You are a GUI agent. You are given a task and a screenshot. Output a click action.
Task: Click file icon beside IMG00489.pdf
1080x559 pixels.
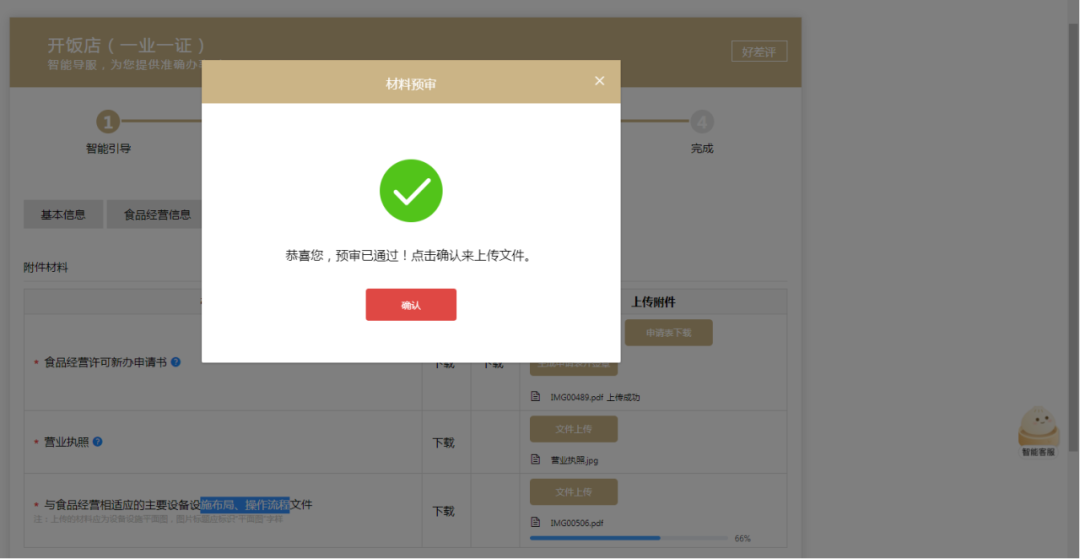[536, 396]
